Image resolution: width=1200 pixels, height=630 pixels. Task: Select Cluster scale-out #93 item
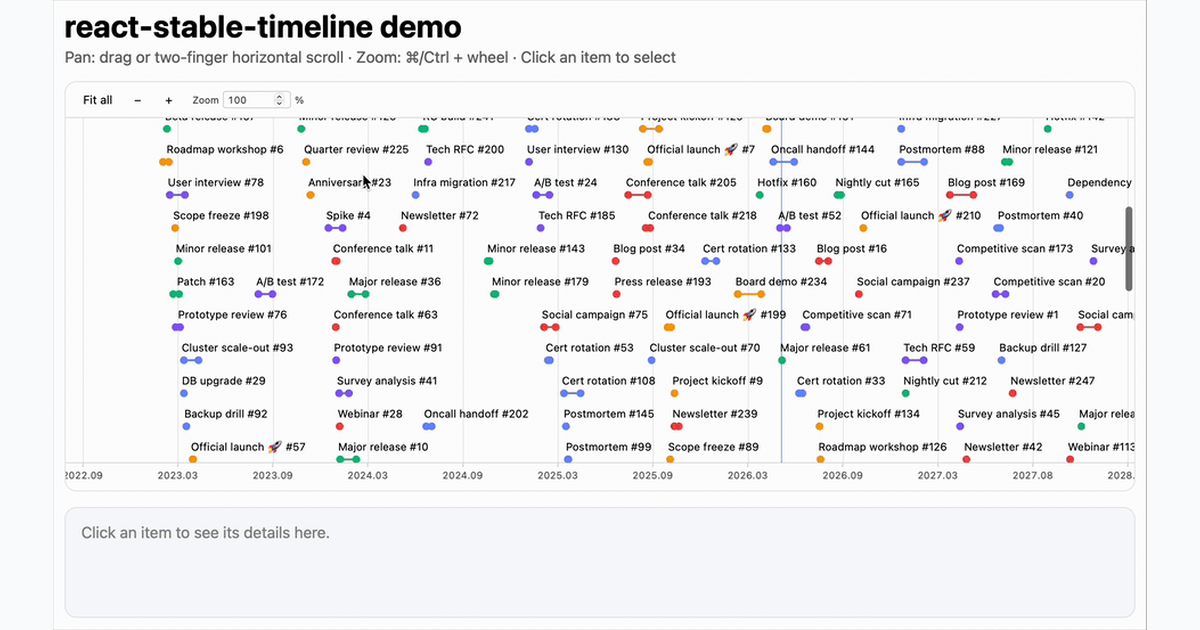click(x=237, y=347)
